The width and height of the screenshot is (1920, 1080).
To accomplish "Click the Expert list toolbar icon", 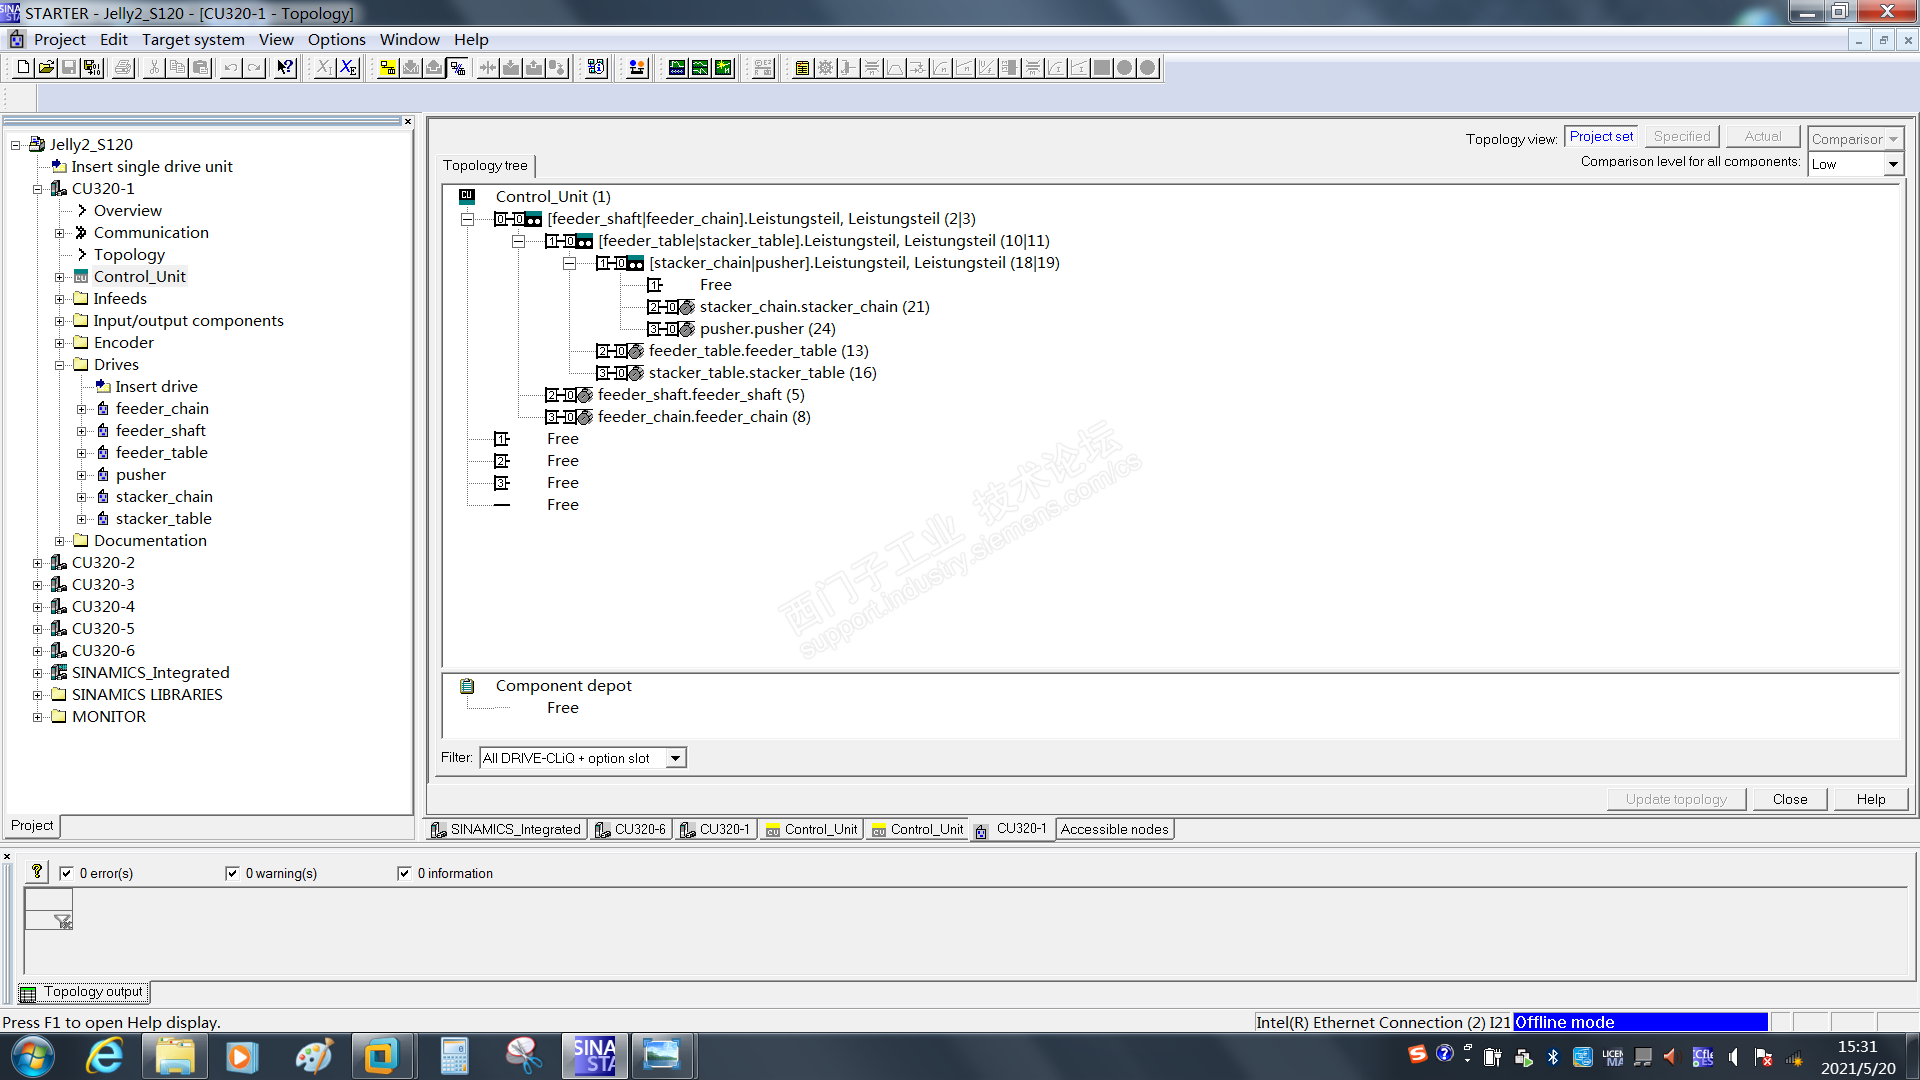I will (802, 68).
